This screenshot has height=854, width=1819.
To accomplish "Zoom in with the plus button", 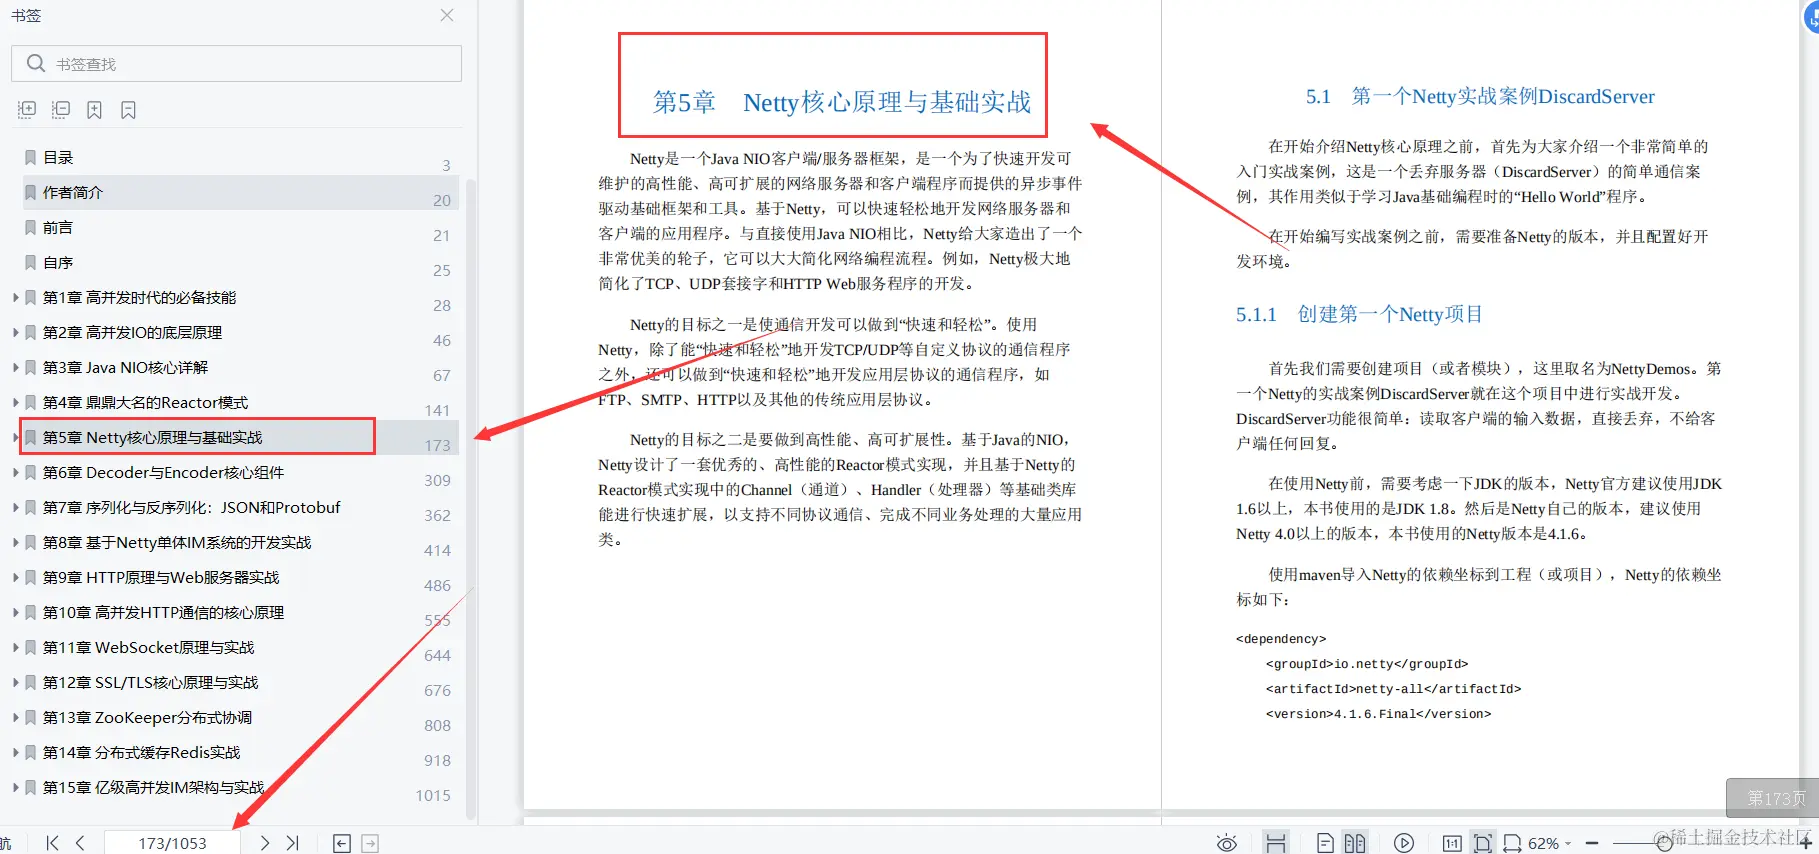I will pyautogui.click(x=1806, y=843).
